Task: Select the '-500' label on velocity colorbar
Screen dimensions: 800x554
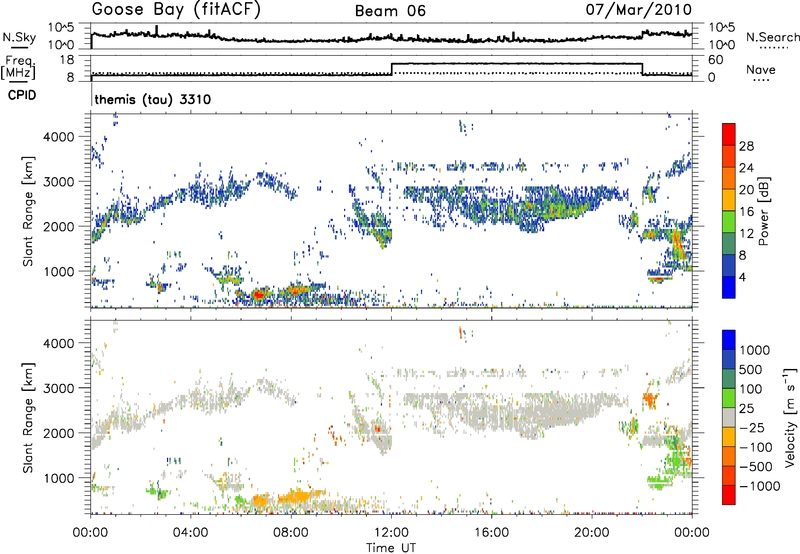Action: [756, 467]
